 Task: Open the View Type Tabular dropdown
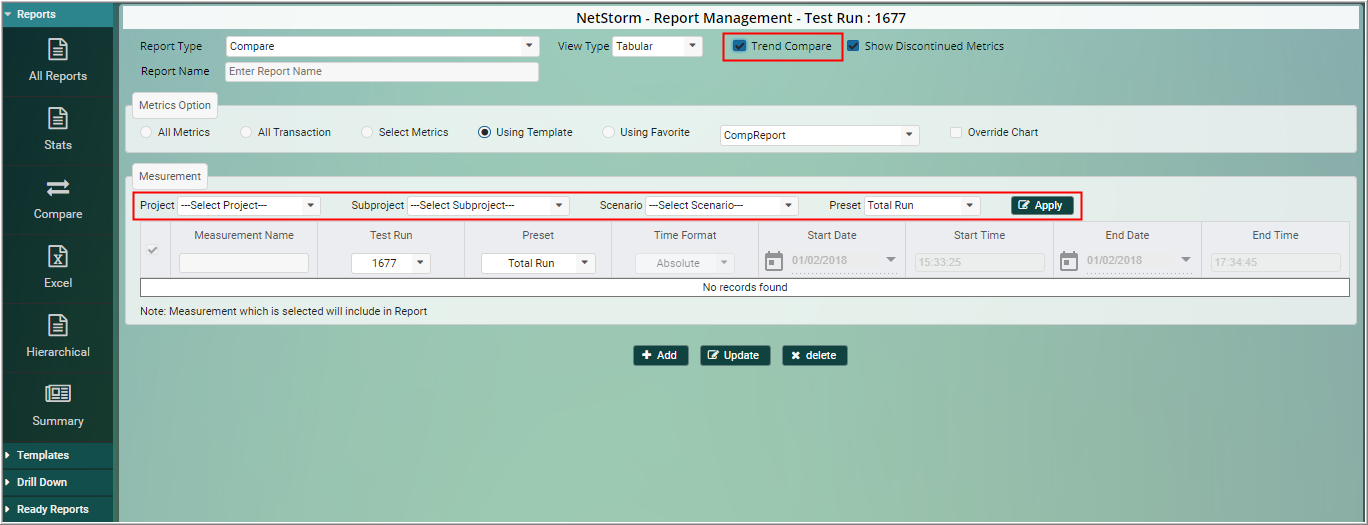(x=658, y=46)
